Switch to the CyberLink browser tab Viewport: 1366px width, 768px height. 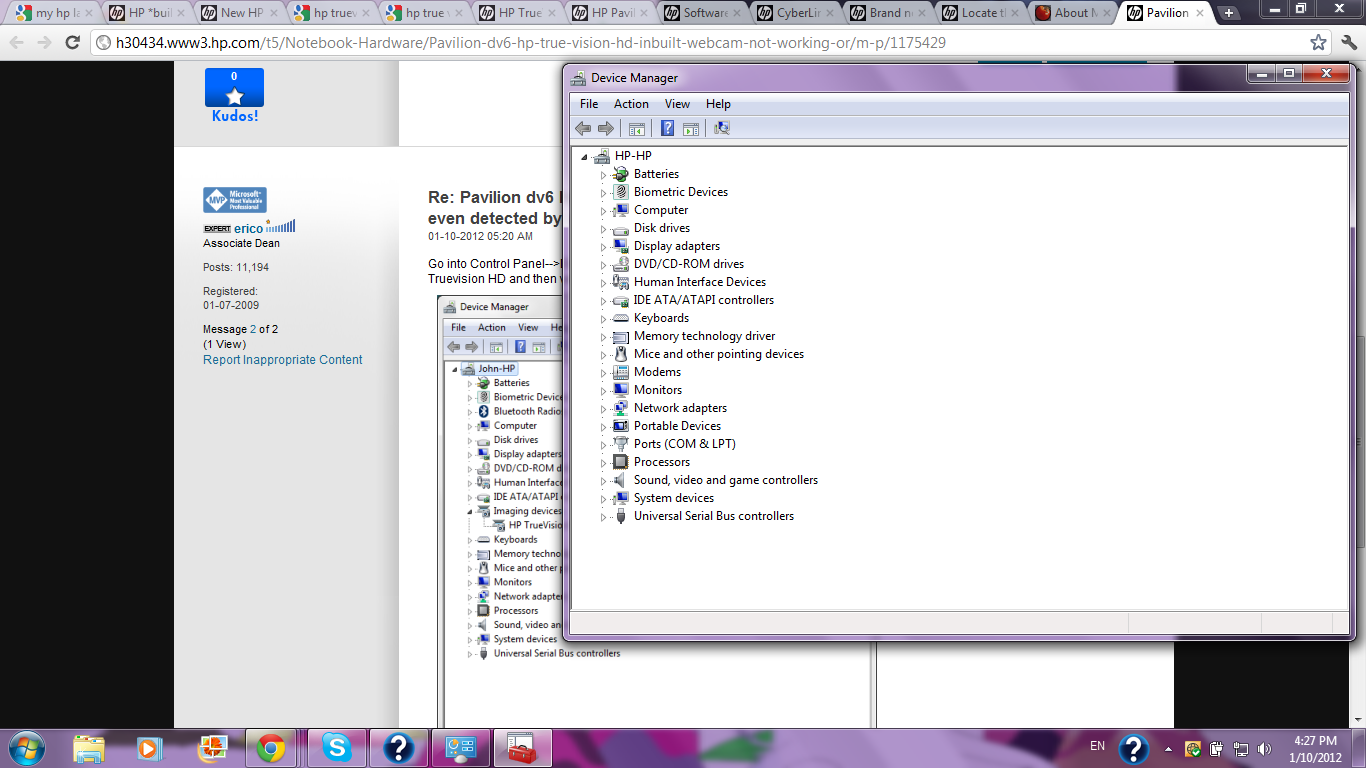pyautogui.click(x=794, y=13)
